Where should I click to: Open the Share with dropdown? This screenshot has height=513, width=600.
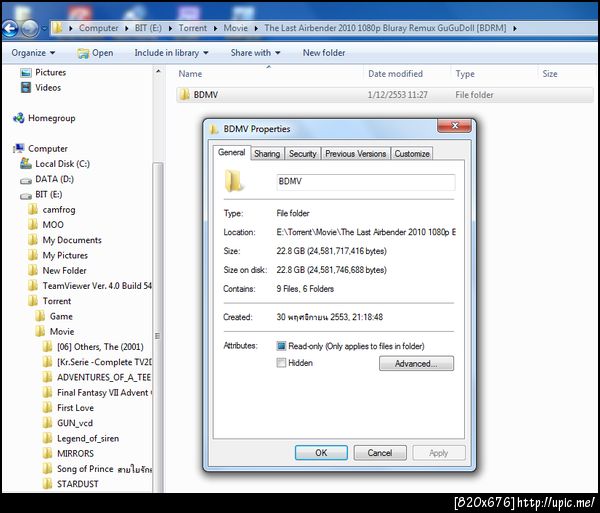[x=255, y=53]
